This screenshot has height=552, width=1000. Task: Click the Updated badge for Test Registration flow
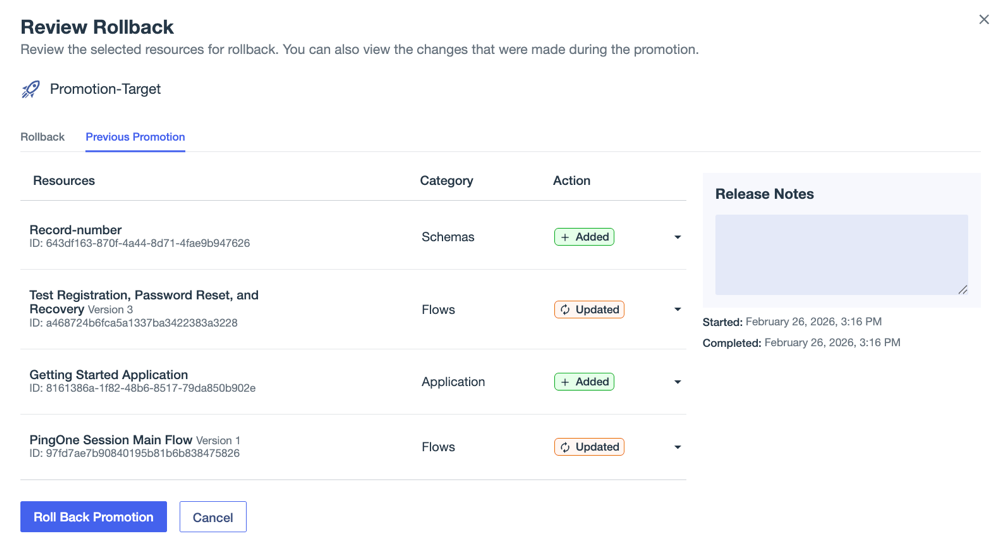point(589,310)
